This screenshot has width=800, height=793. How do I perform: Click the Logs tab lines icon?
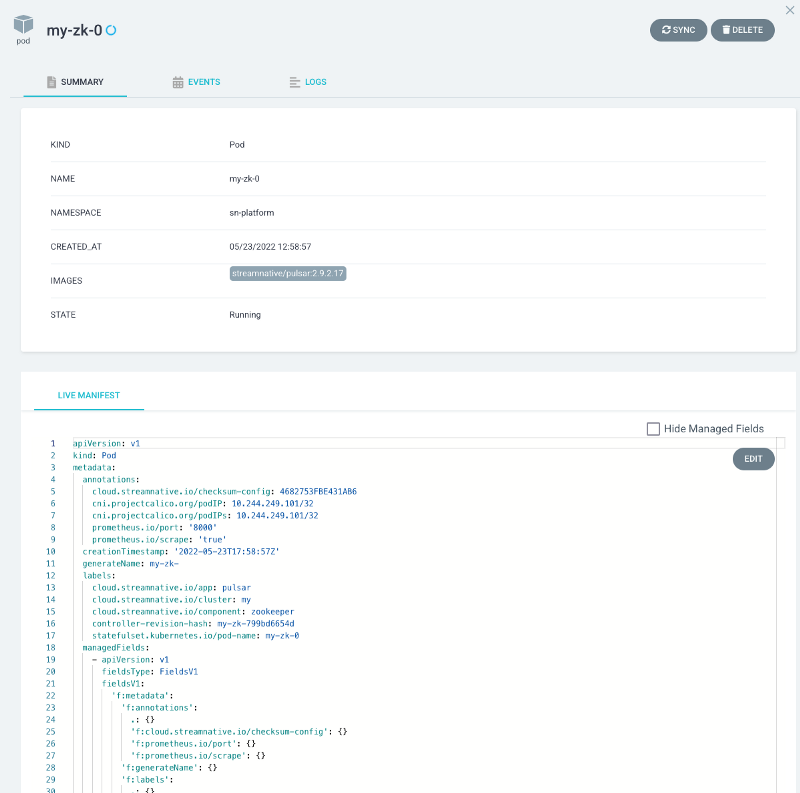pyautogui.click(x=294, y=82)
